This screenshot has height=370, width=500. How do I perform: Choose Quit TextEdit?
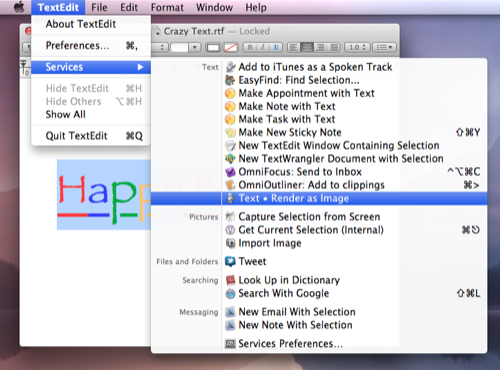(91, 136)
